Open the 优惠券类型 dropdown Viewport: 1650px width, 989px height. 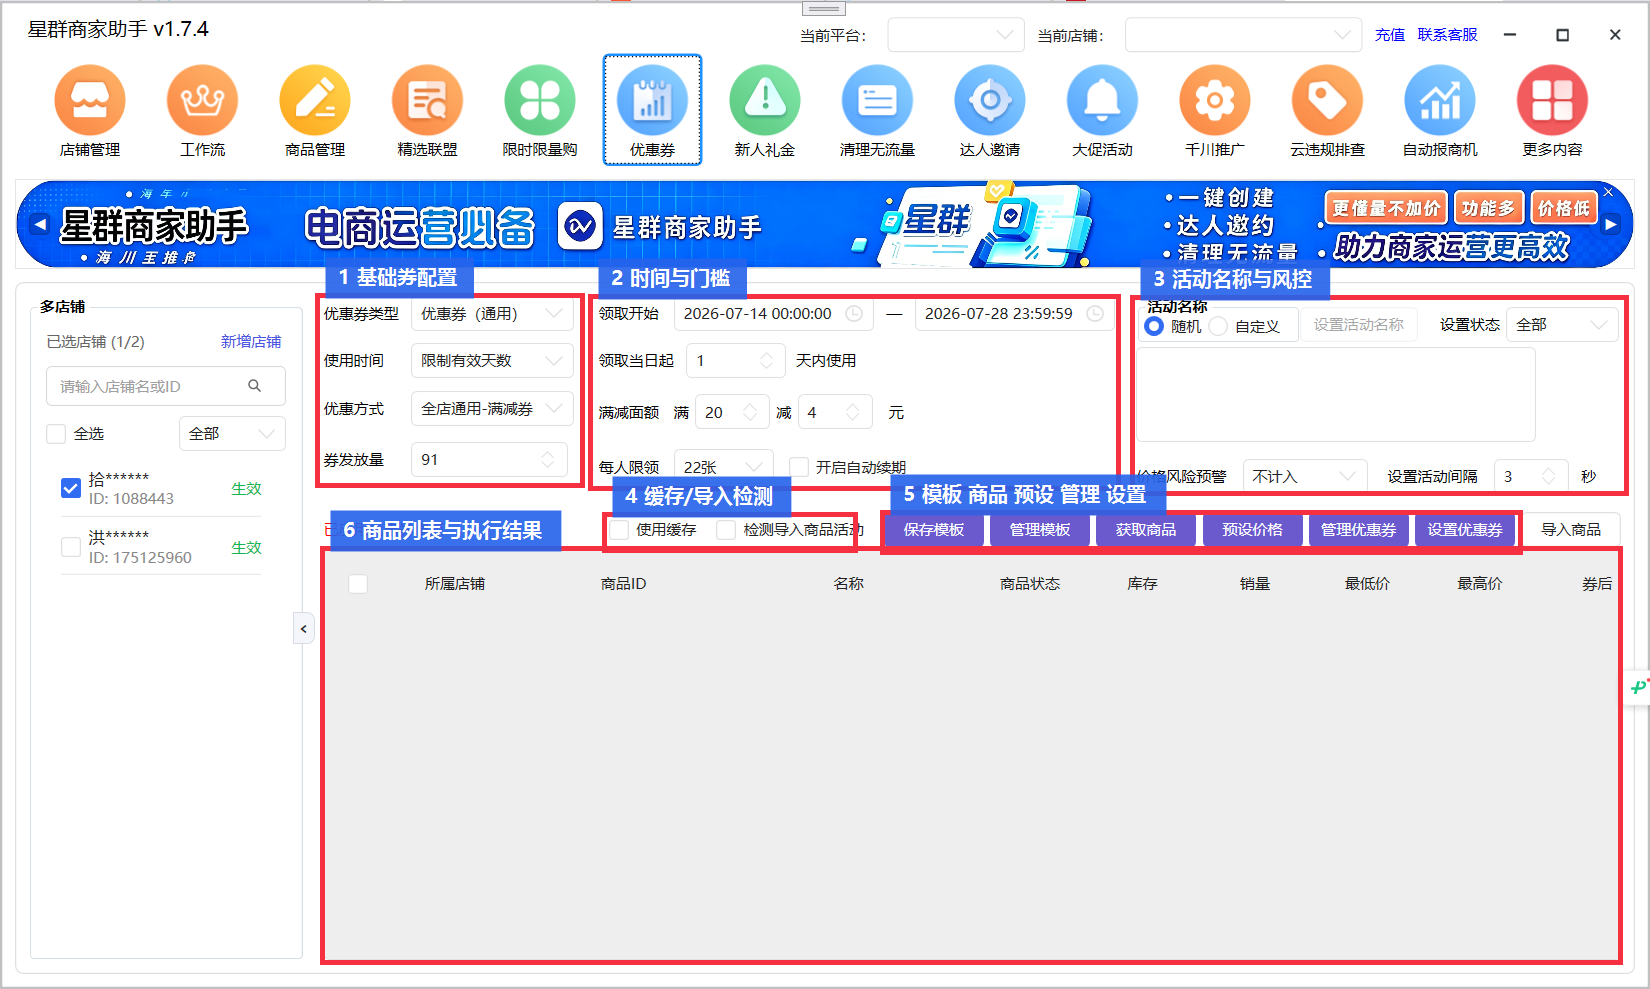[x=492, y=314]
